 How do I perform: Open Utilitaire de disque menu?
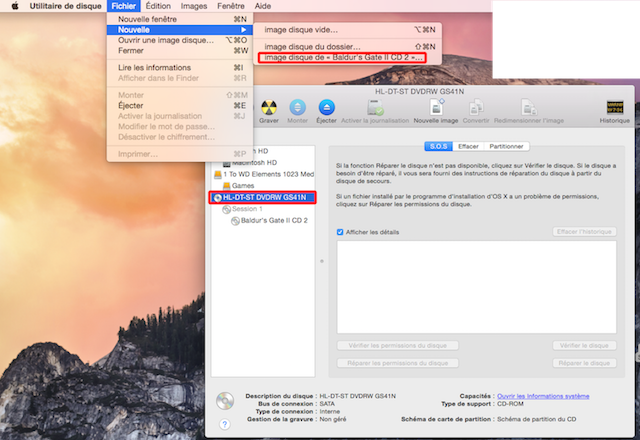pos(65,6)
